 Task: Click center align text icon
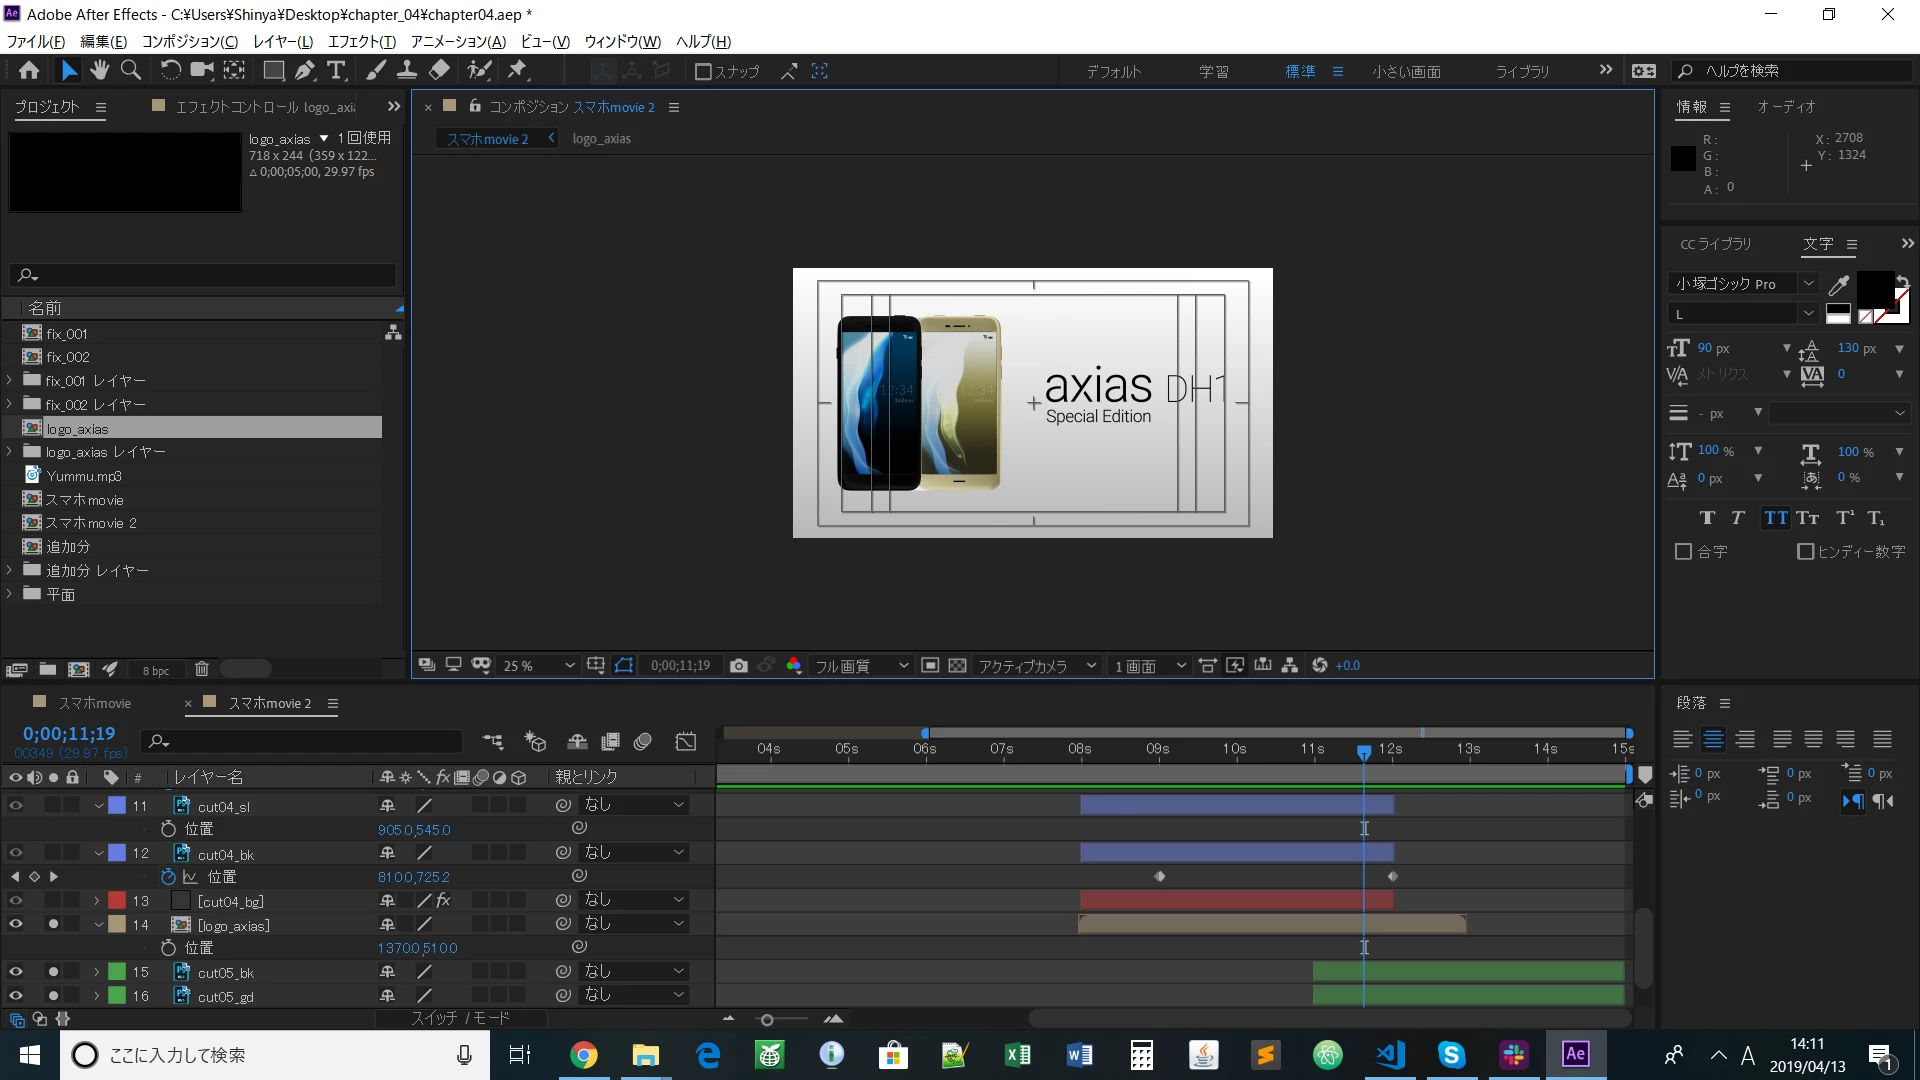[1713, 739]
